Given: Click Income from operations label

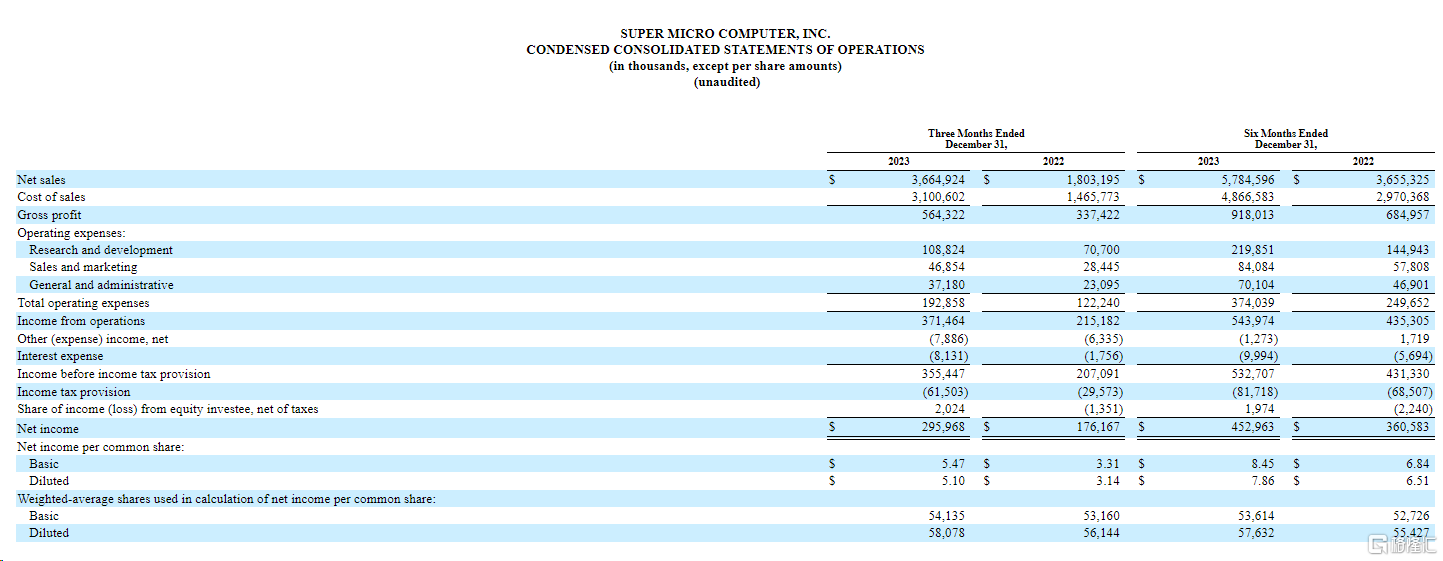Looking at the screenshot, I should (81, 321).
